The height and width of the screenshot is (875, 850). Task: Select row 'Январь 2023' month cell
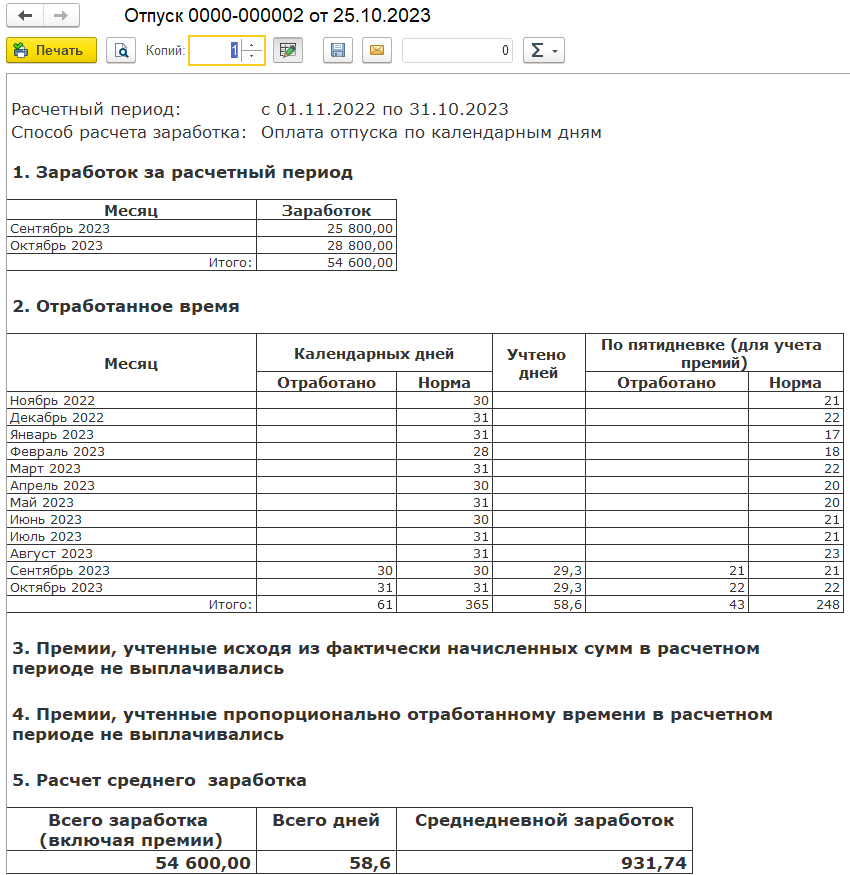(x=132, y=434)
